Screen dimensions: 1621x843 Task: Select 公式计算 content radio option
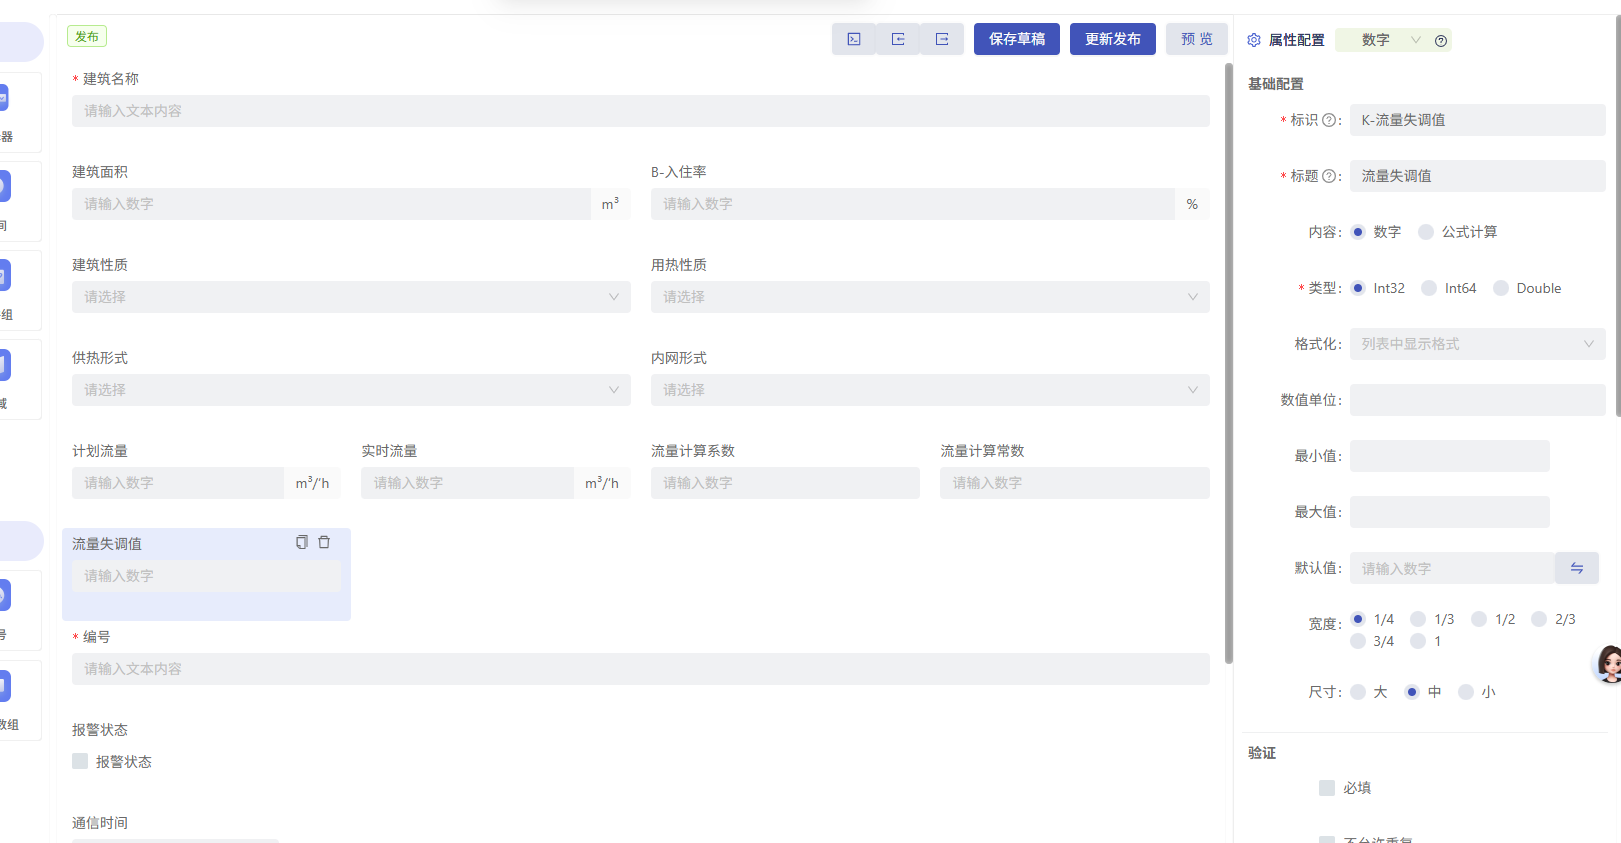click(x=1426, y=232)
